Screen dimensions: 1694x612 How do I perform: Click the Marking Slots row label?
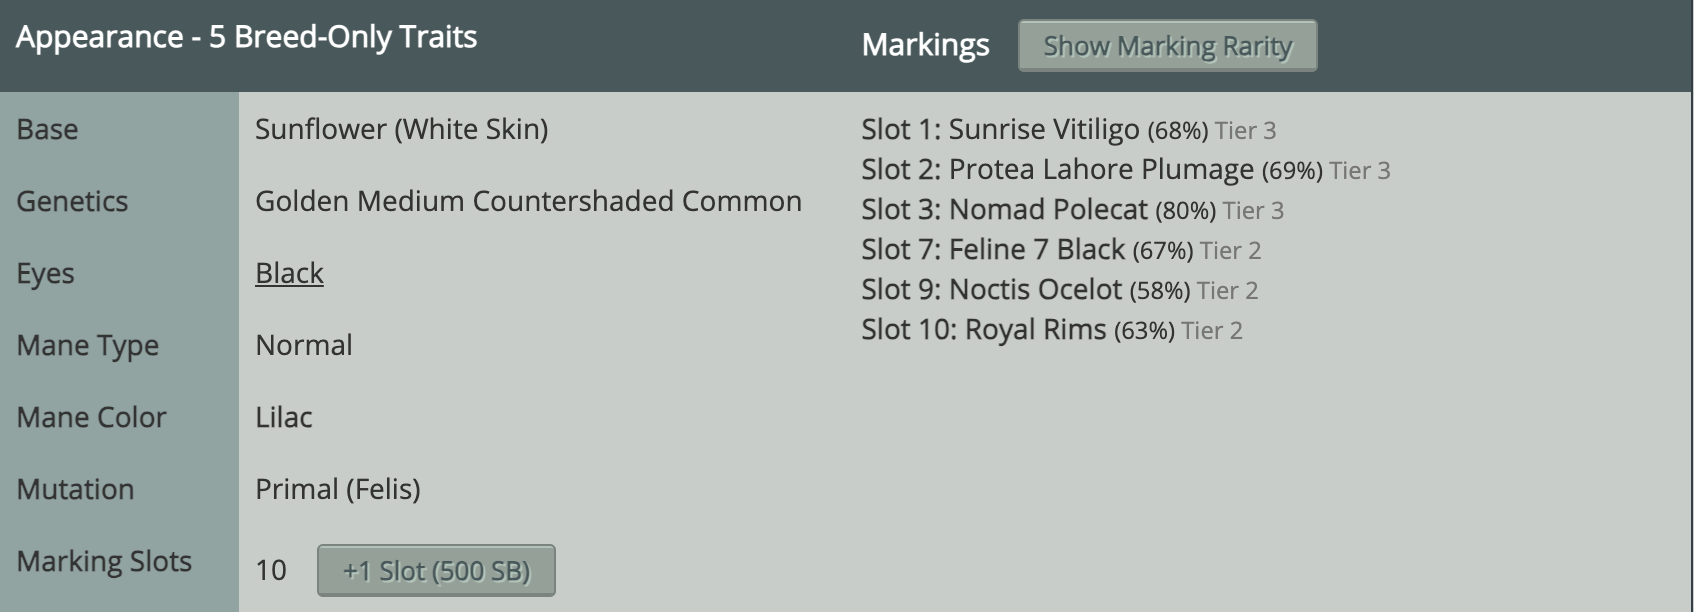(104, 561)
